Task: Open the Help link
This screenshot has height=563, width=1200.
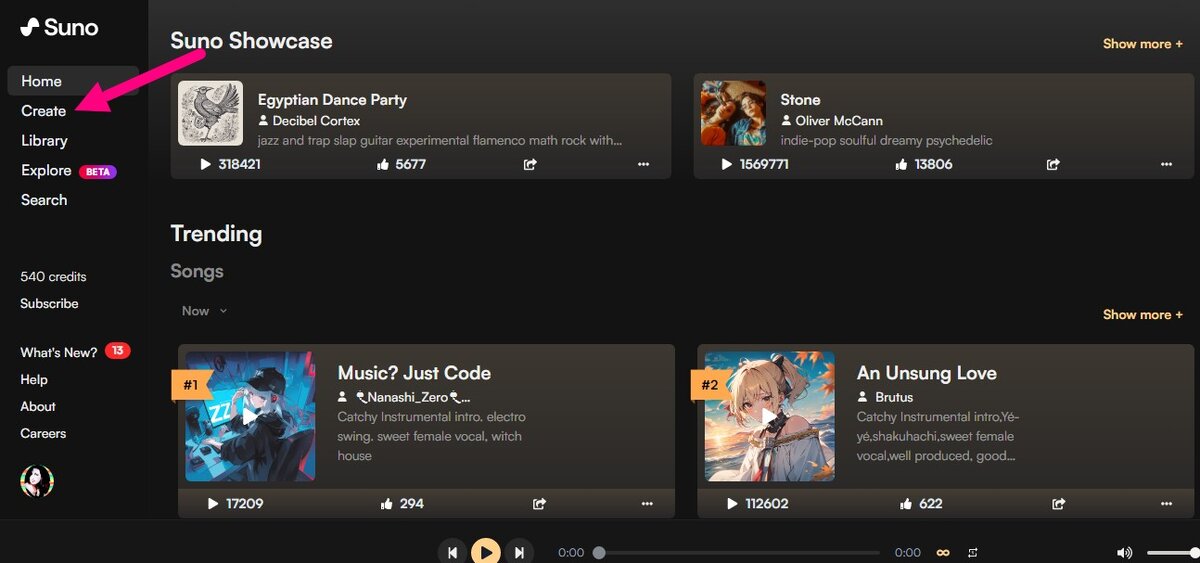Action: (34, 379)
